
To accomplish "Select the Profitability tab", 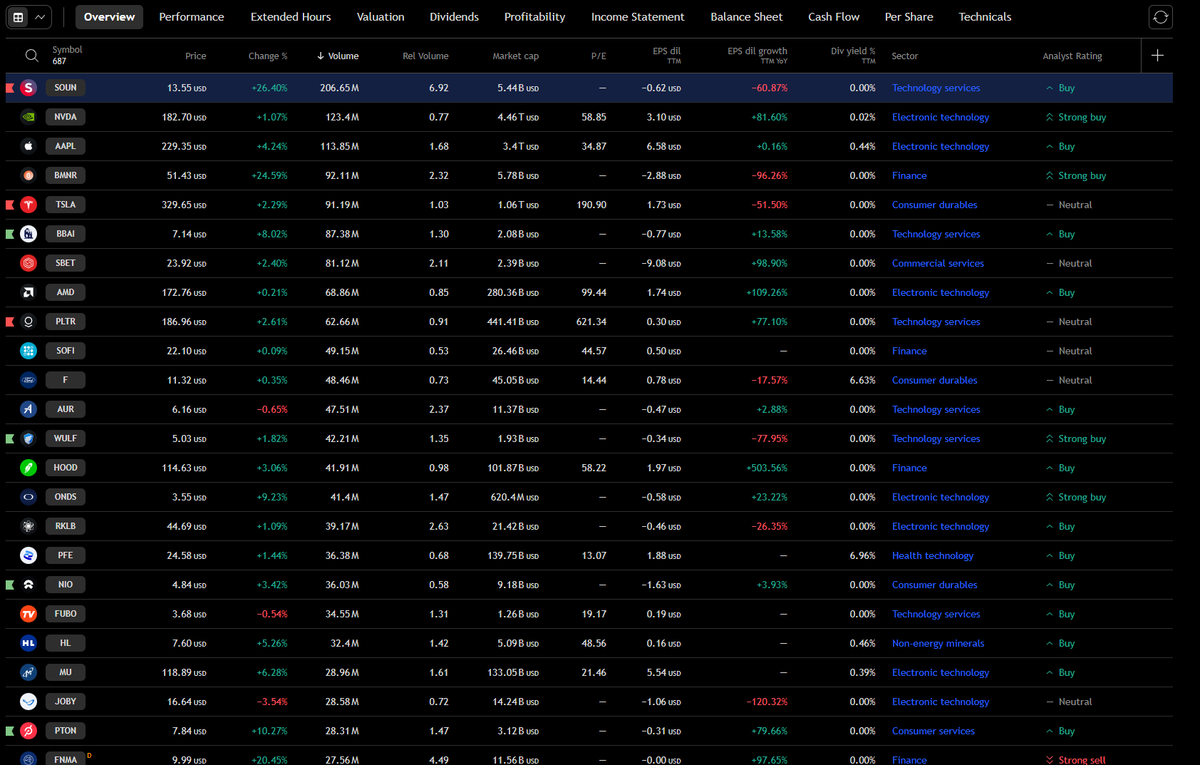I will point(535,17).
